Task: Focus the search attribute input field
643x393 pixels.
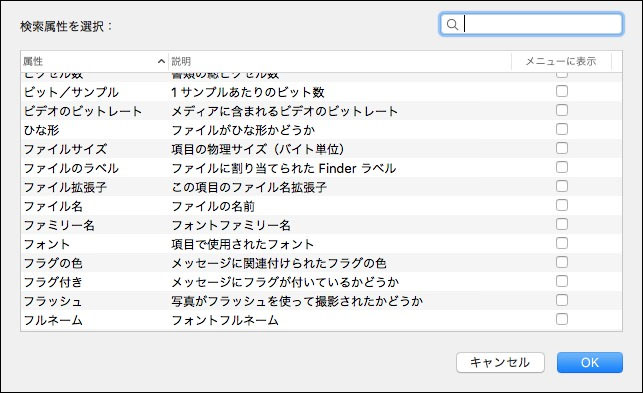Action: (531, 24)
